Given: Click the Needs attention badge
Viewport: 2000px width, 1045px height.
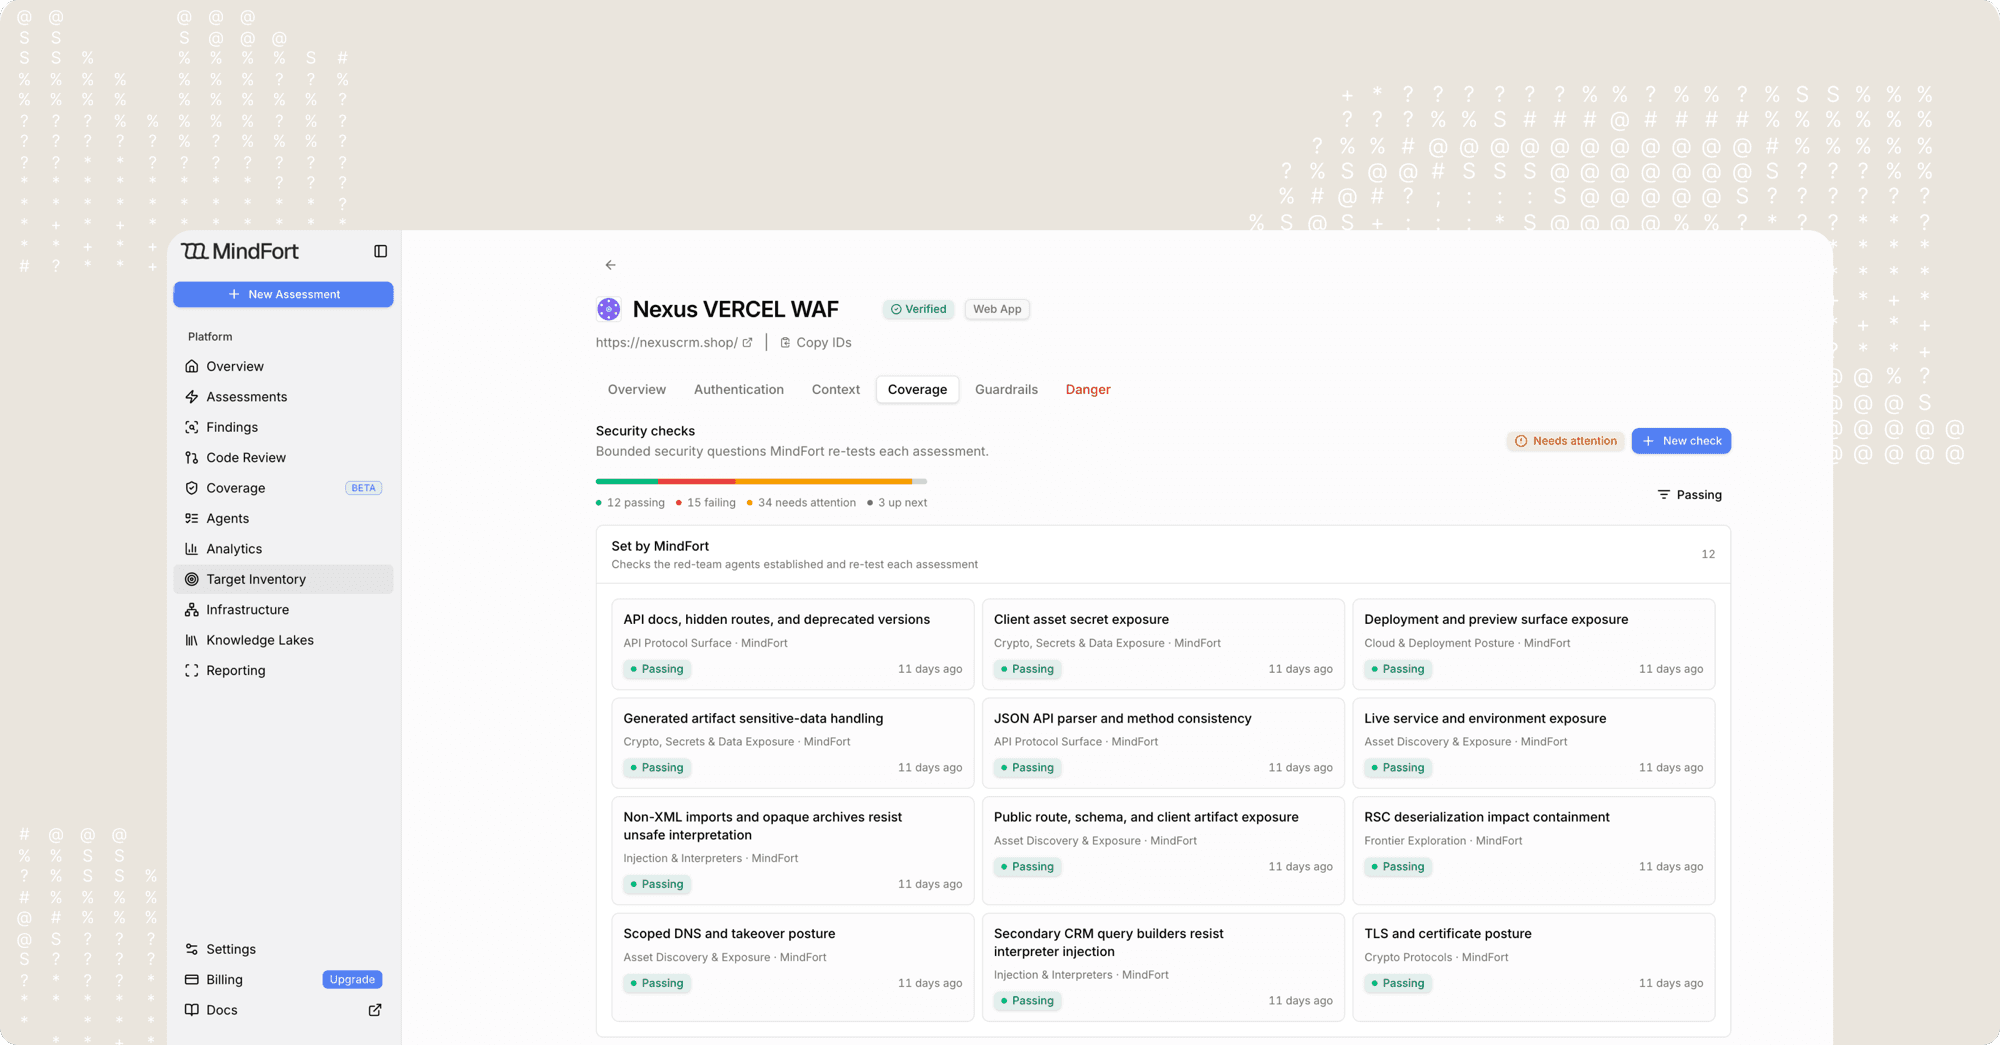Looking at the screenshot, I should tap(1566, 441).
